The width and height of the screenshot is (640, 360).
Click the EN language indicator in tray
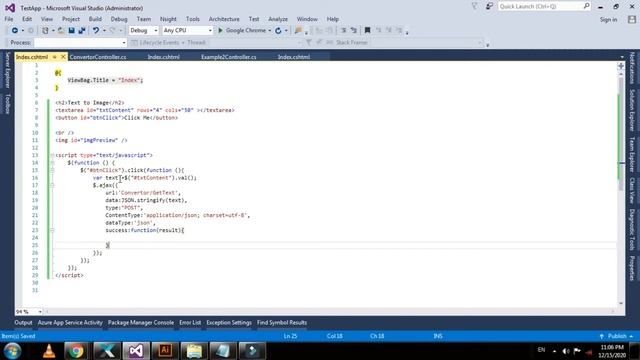coord(541,350)
